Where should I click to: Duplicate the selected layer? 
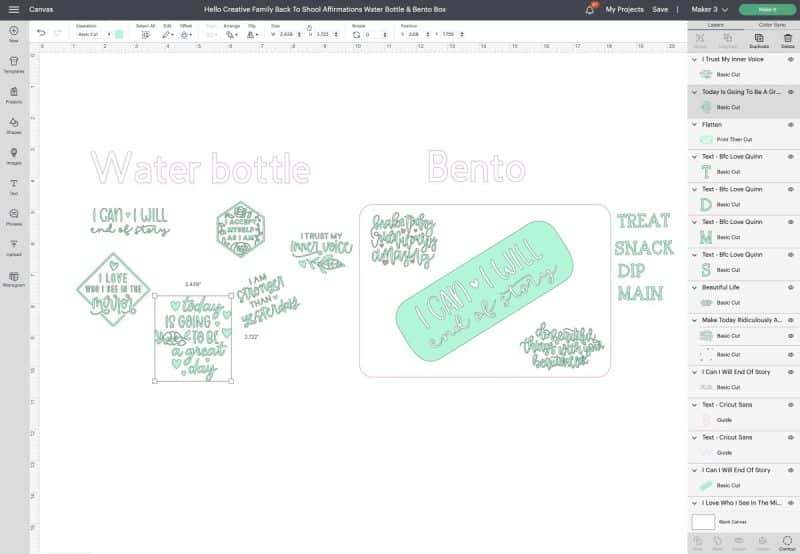(x=759, y=40)
